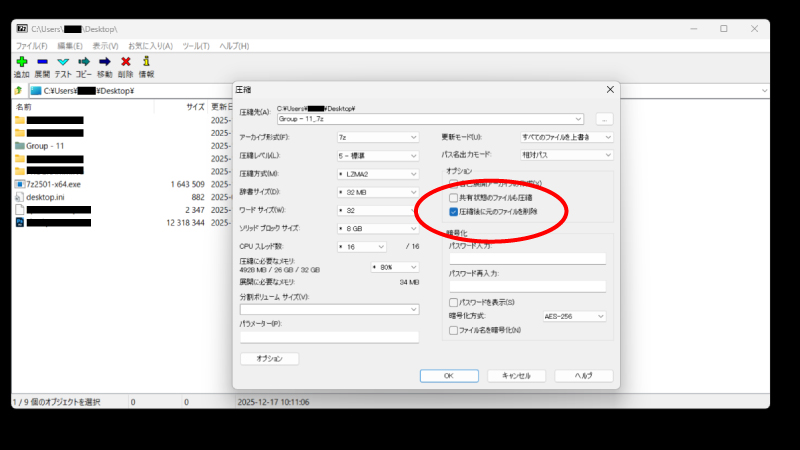Open the File (ファイル) menu
The width and height of the screenshot is (800, 450).
[32, 46]
